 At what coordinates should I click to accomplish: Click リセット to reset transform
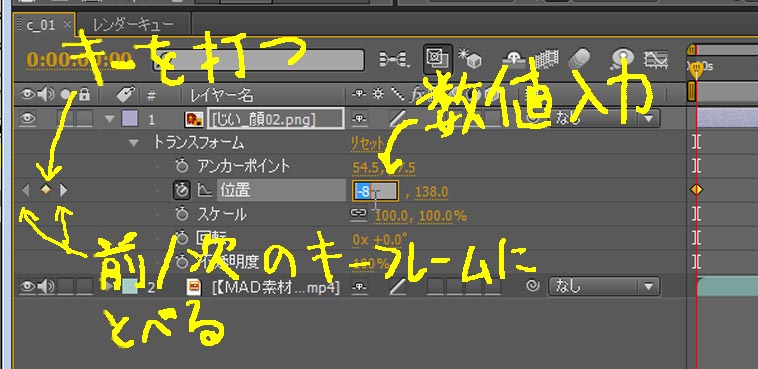(x=367, y=144)
